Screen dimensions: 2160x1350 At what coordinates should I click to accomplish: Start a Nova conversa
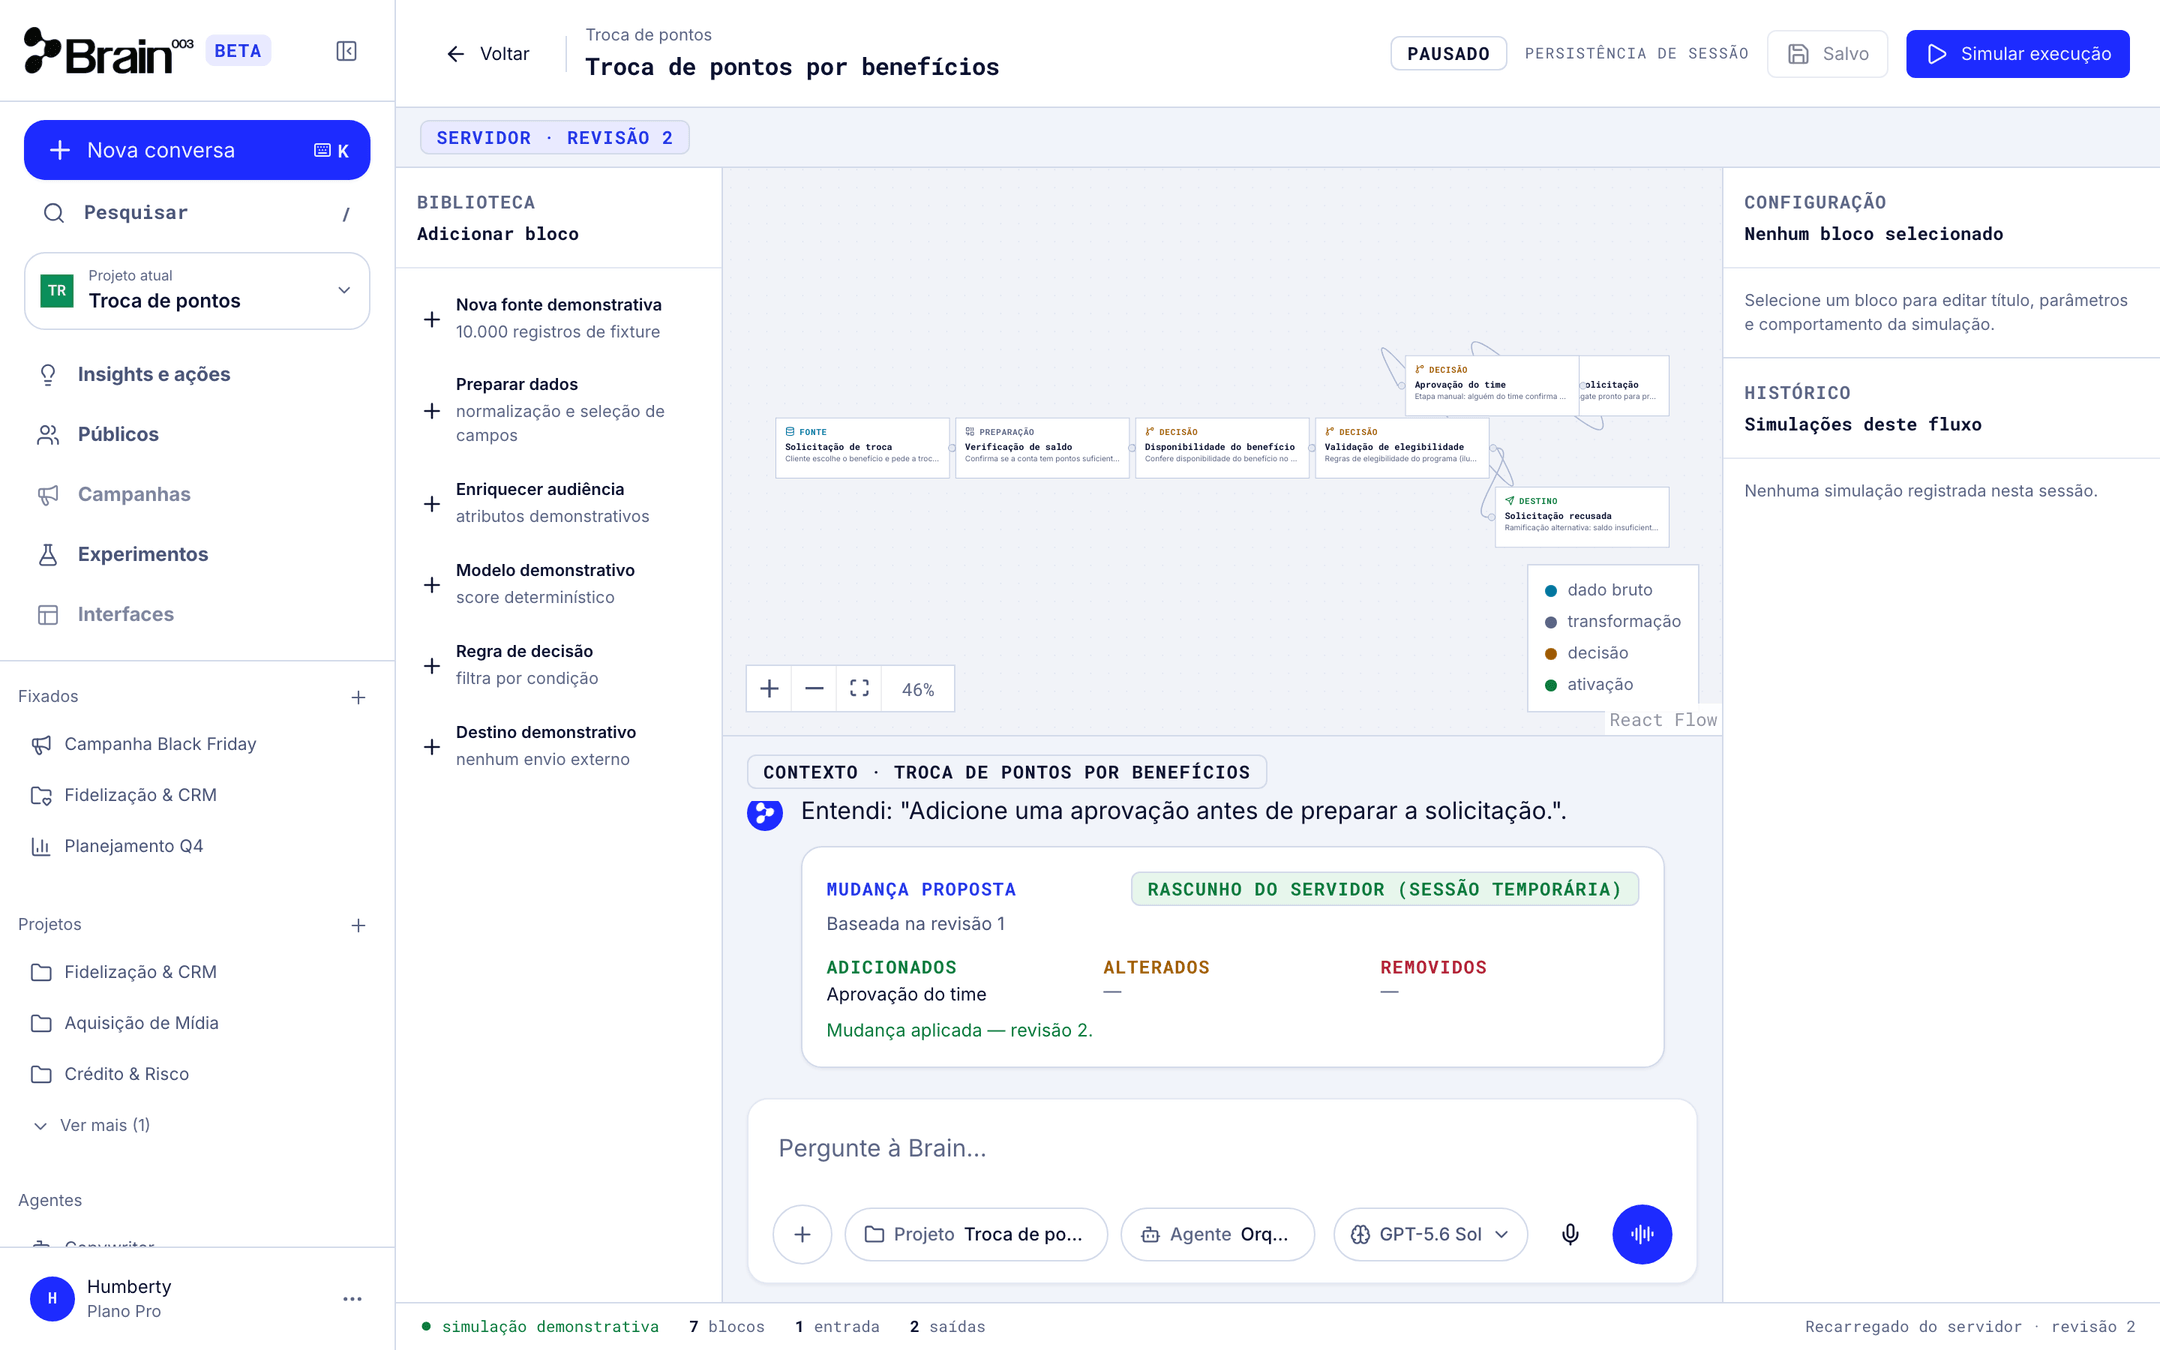point(197,150)
